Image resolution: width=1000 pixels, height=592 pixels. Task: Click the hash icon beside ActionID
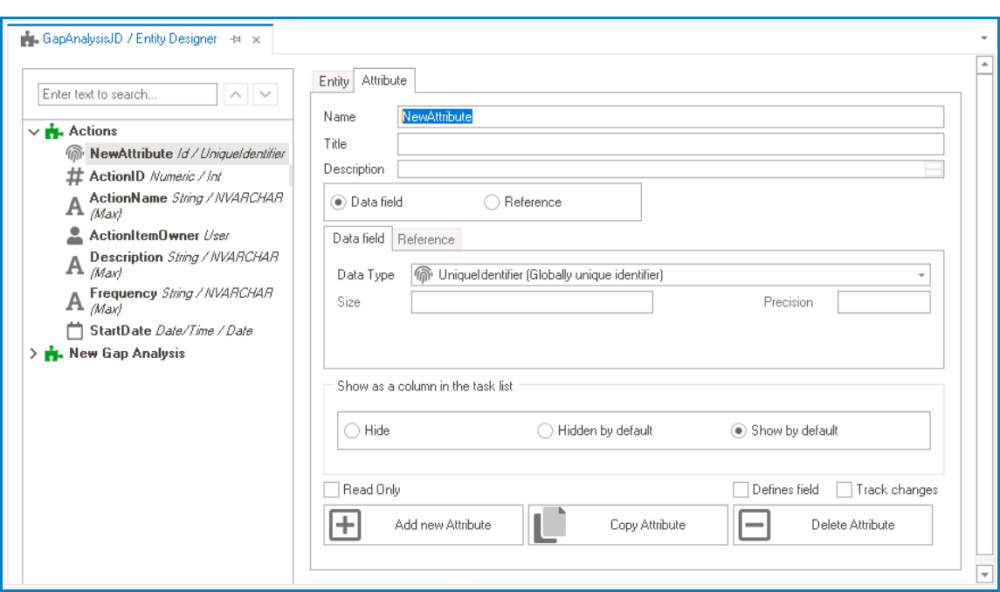click(75, 177)
